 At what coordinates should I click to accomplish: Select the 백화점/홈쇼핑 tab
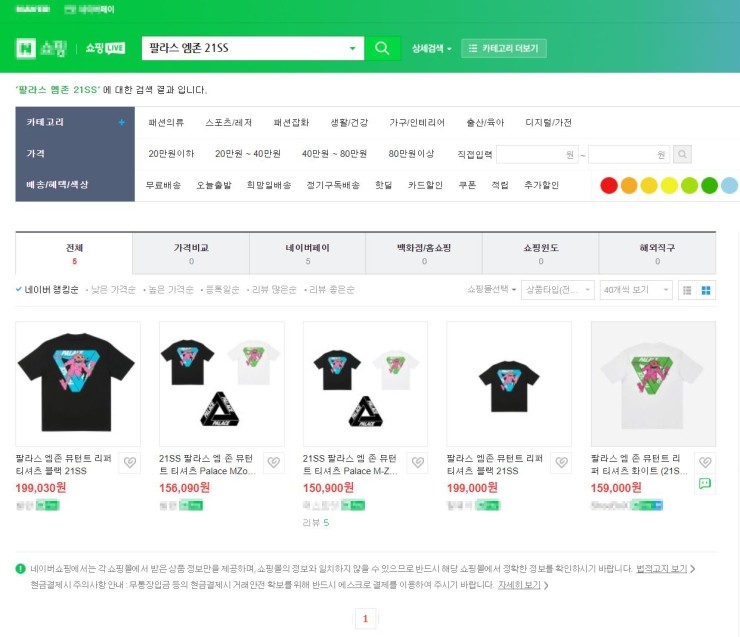coord(424,254)
